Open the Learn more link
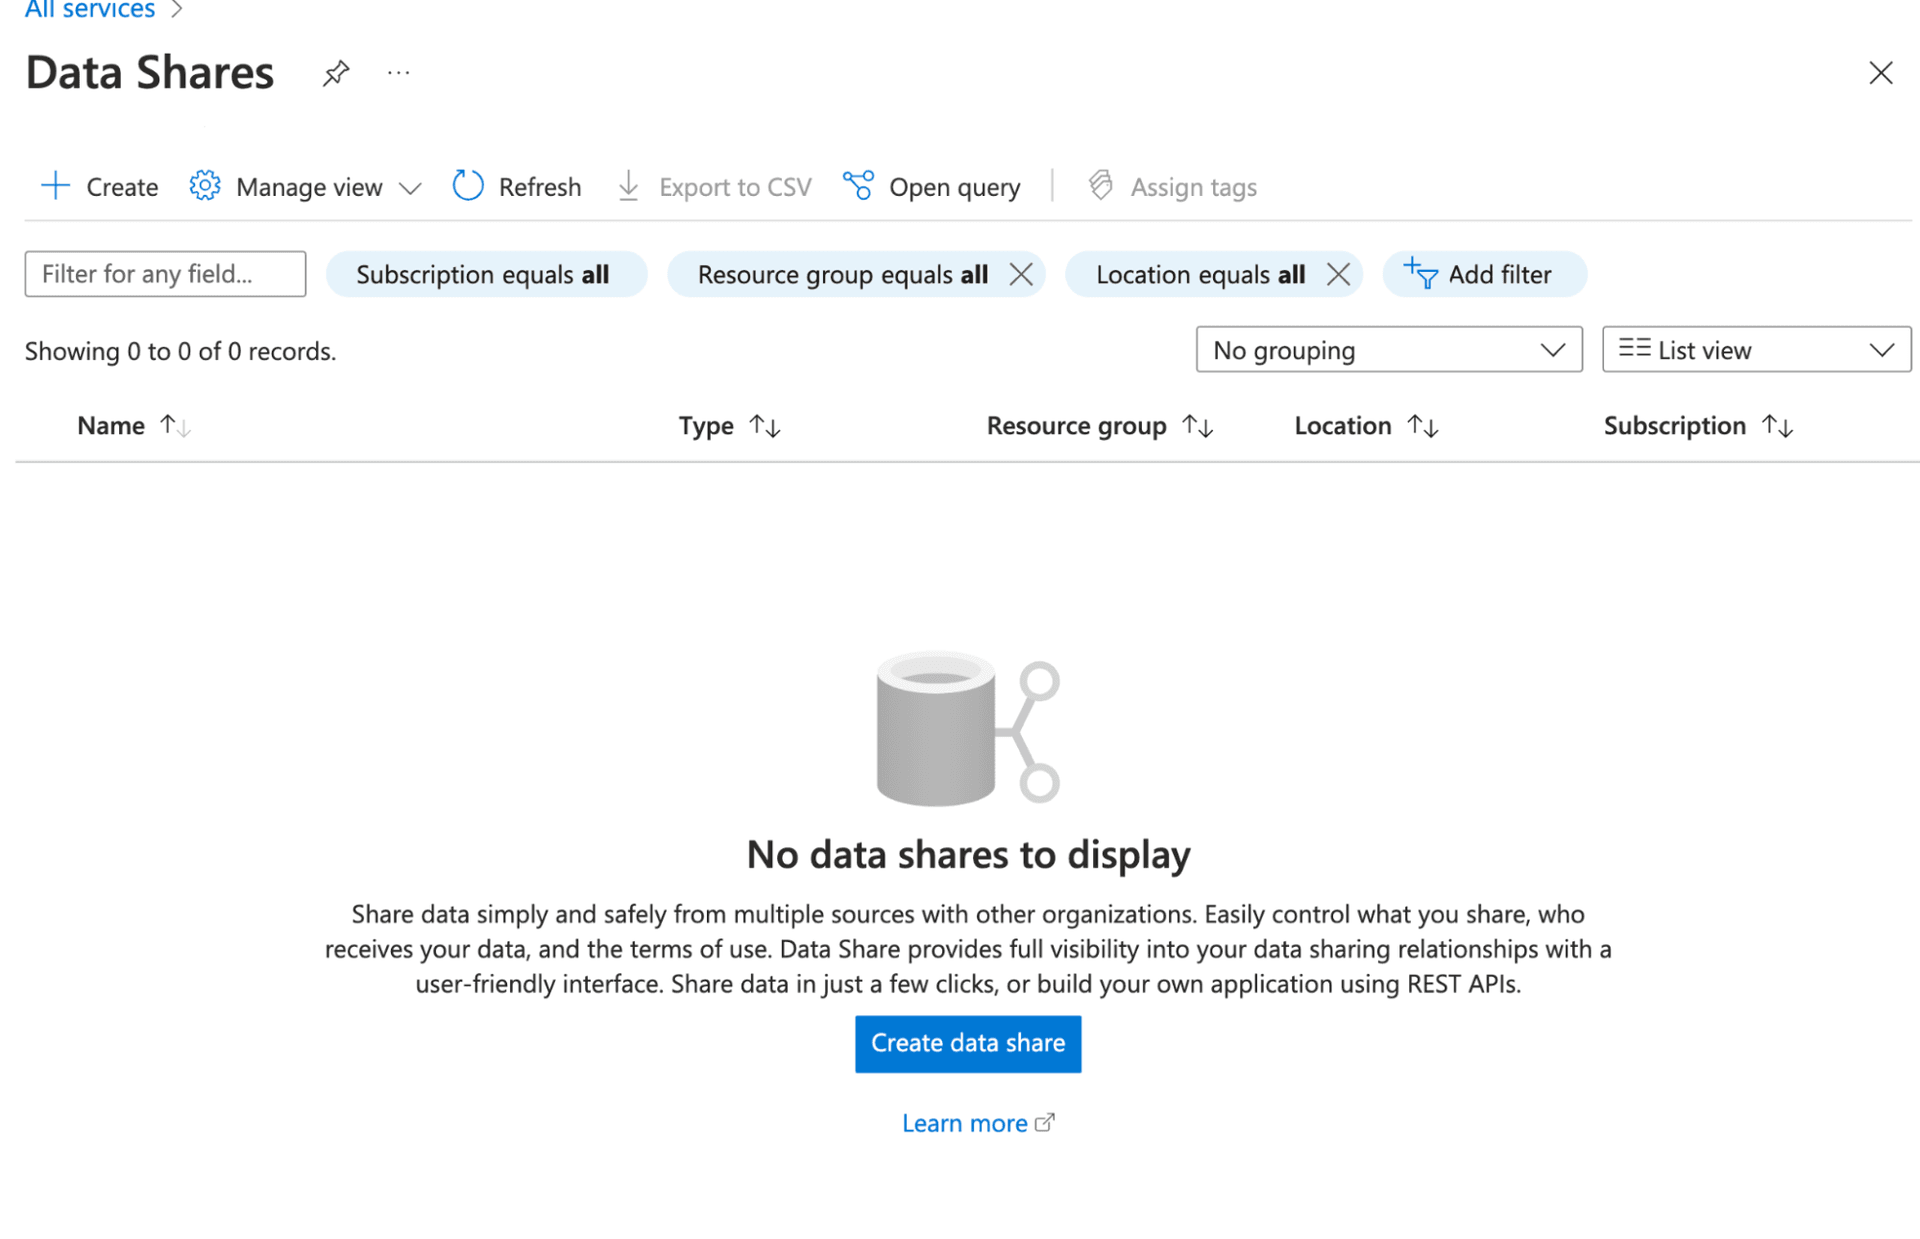Screen dimensions: 1920x1239 (977, 1123)
